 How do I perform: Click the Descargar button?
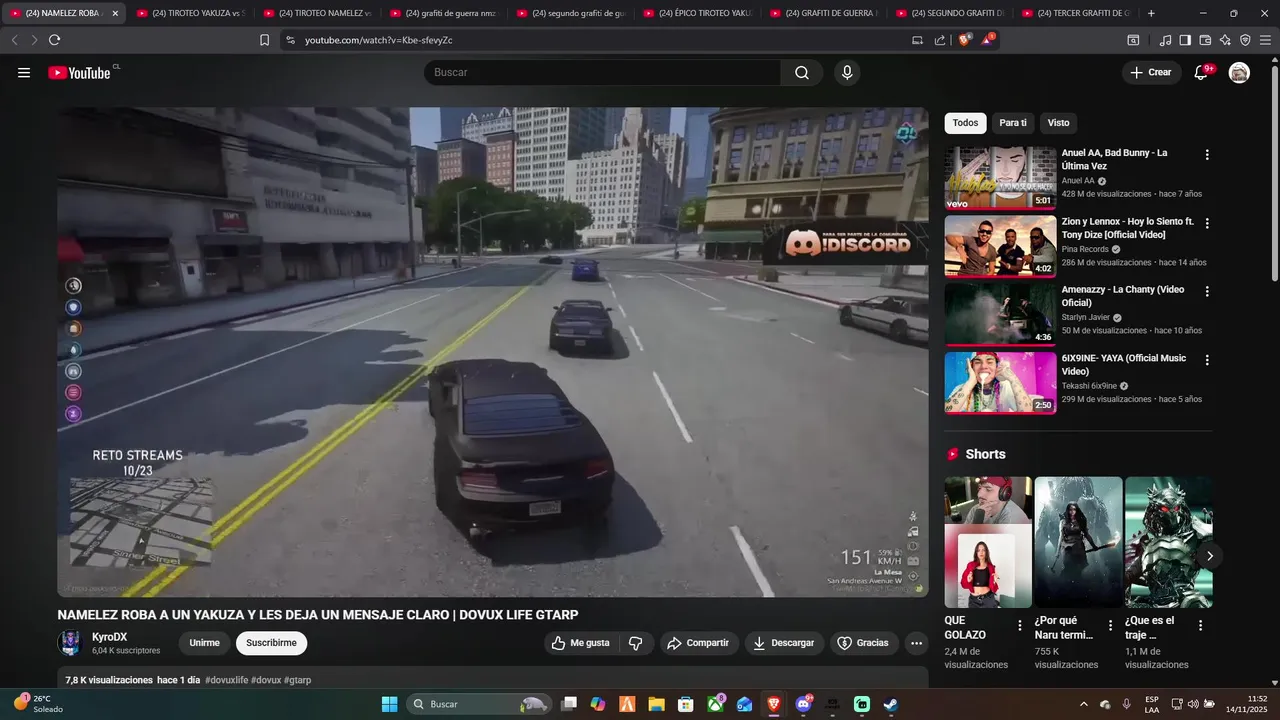coord(784,643)
